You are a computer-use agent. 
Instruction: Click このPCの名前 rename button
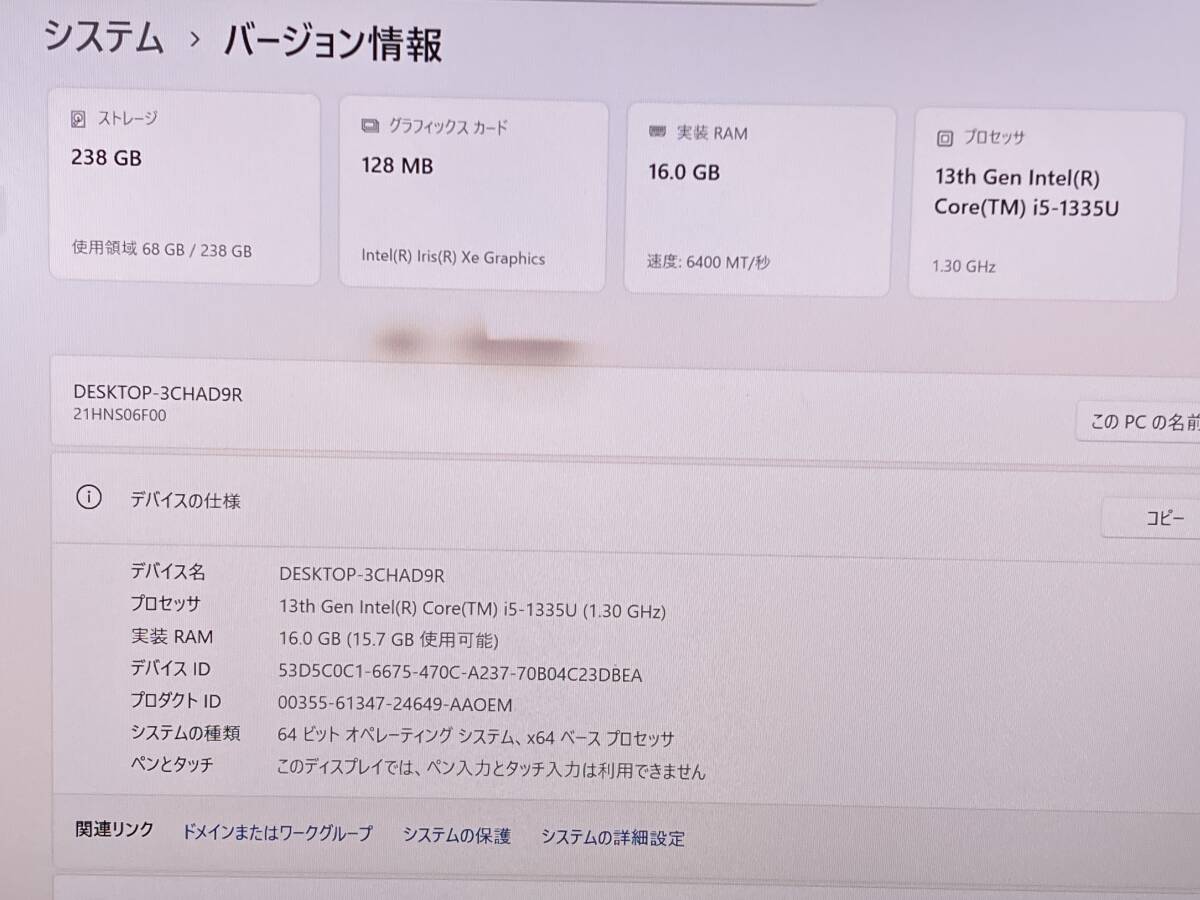point(1138,422)
